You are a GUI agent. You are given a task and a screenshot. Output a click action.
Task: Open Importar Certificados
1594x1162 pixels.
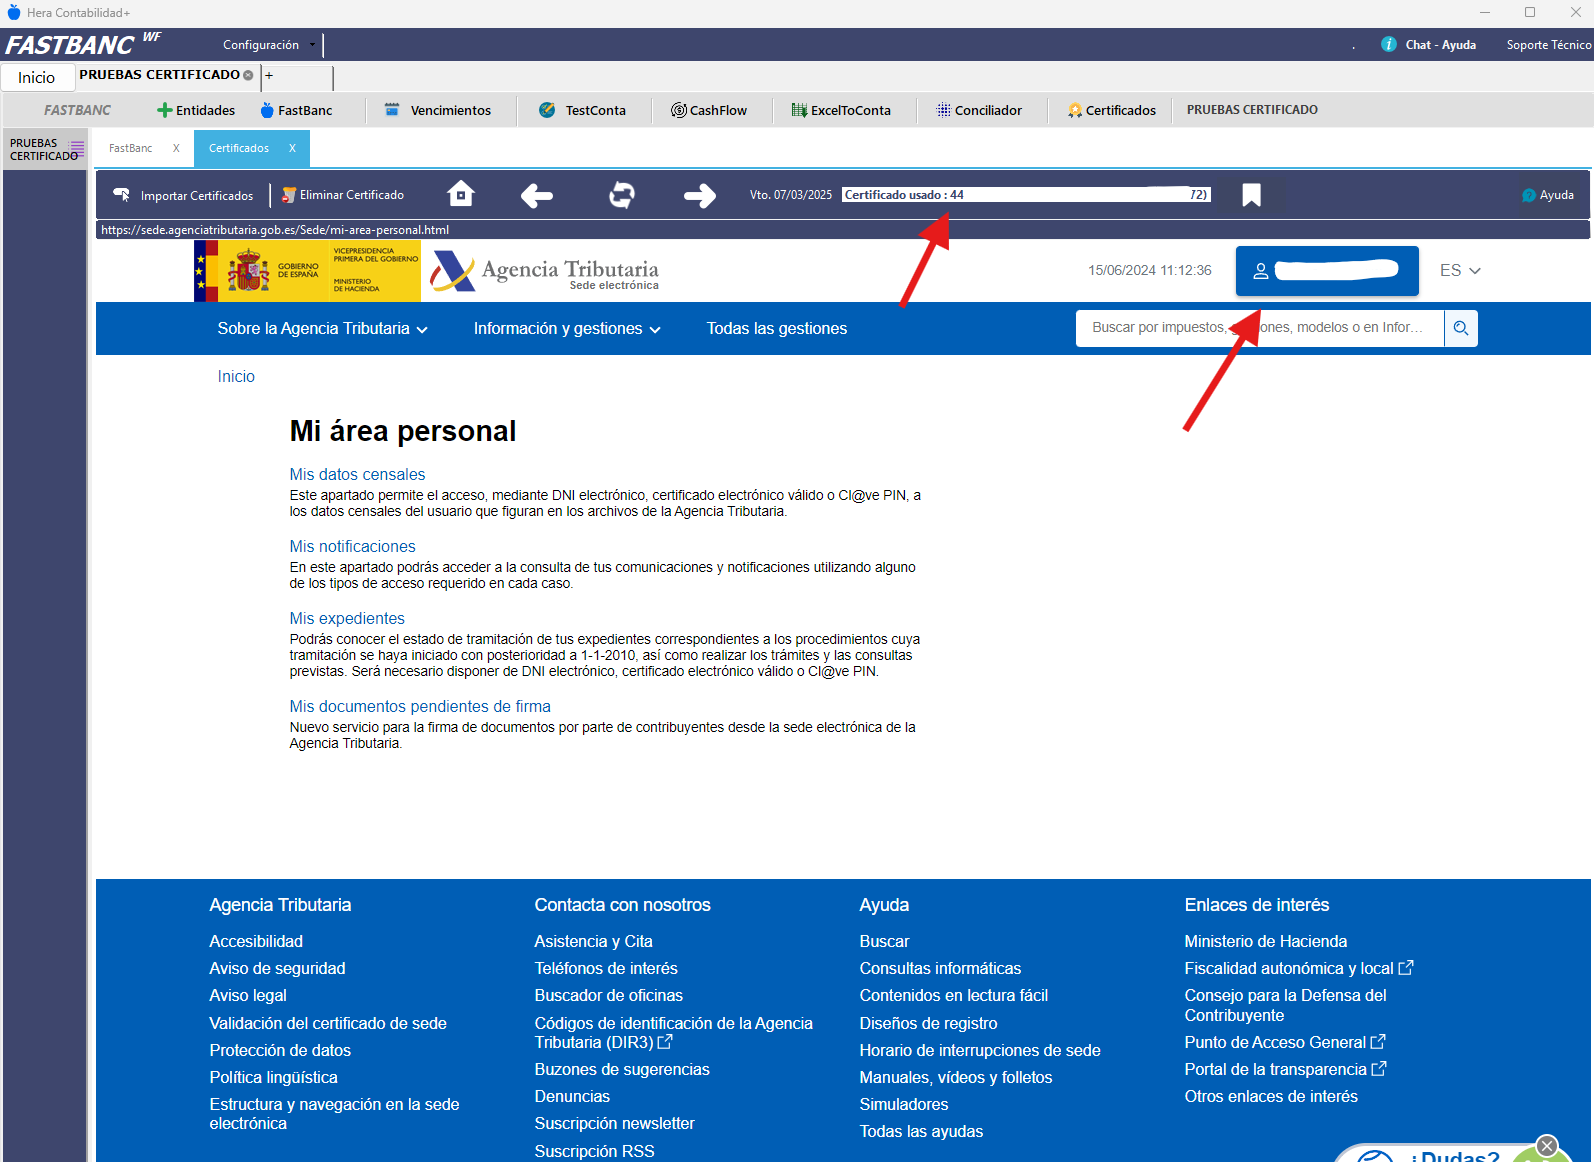pos(183,195)
